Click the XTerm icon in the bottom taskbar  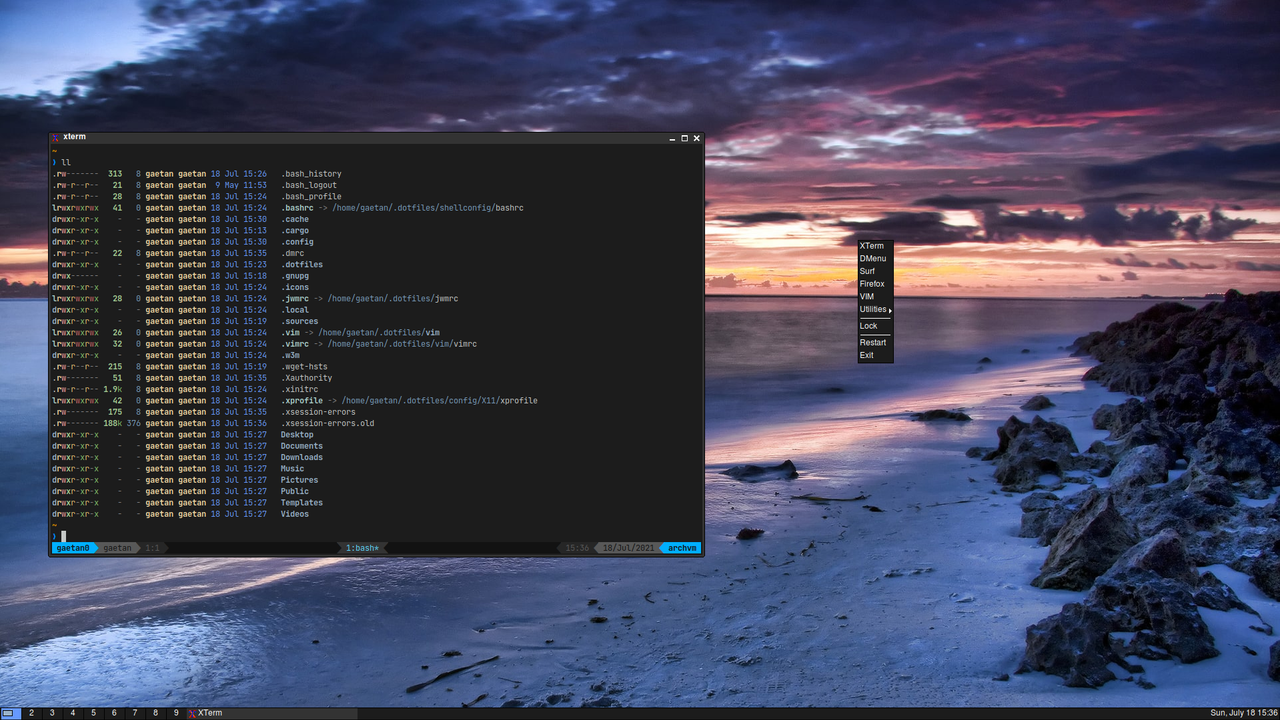click(192, 713)
